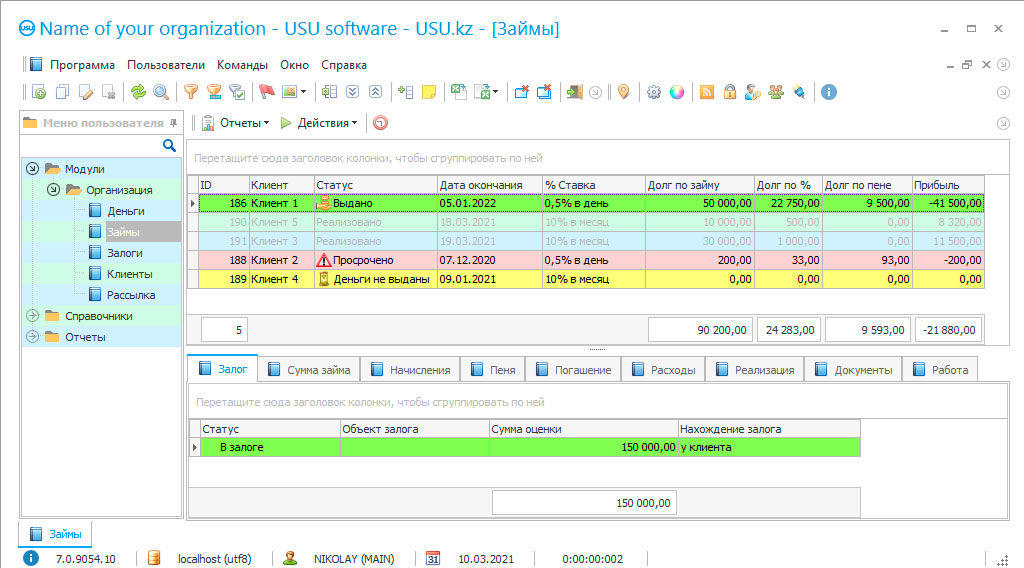1024x568 pixels.
Task: Click the funnel with checkmark icon
Action: point(237,92)
